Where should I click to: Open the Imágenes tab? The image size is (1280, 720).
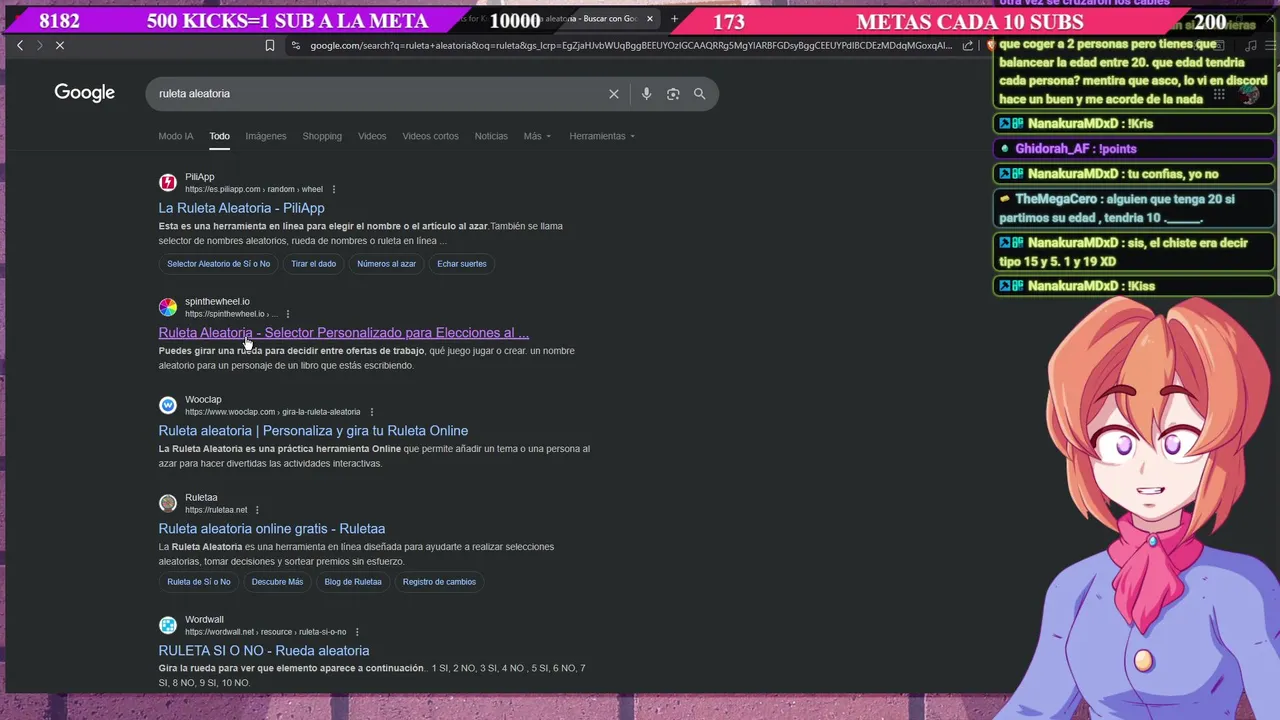click(x=266, y=136)
